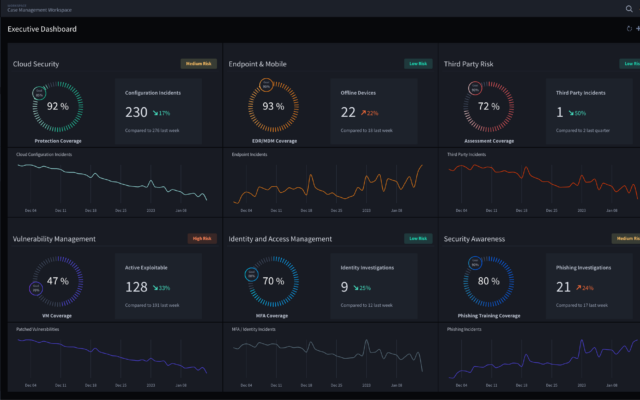Open the Endpoint & Mobile panel title
The width and height of the screenshot is (640, 400).
[x=258, y=64]
